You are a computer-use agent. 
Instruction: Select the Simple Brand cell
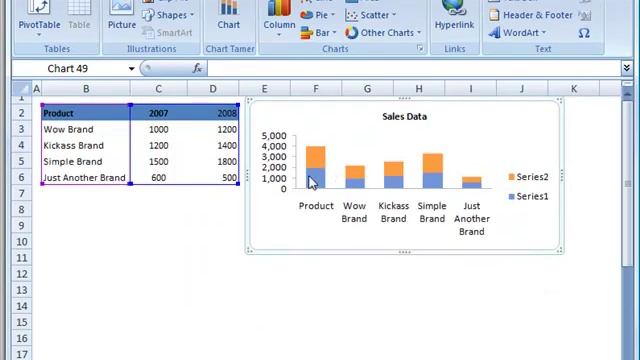tap(86, 162)
